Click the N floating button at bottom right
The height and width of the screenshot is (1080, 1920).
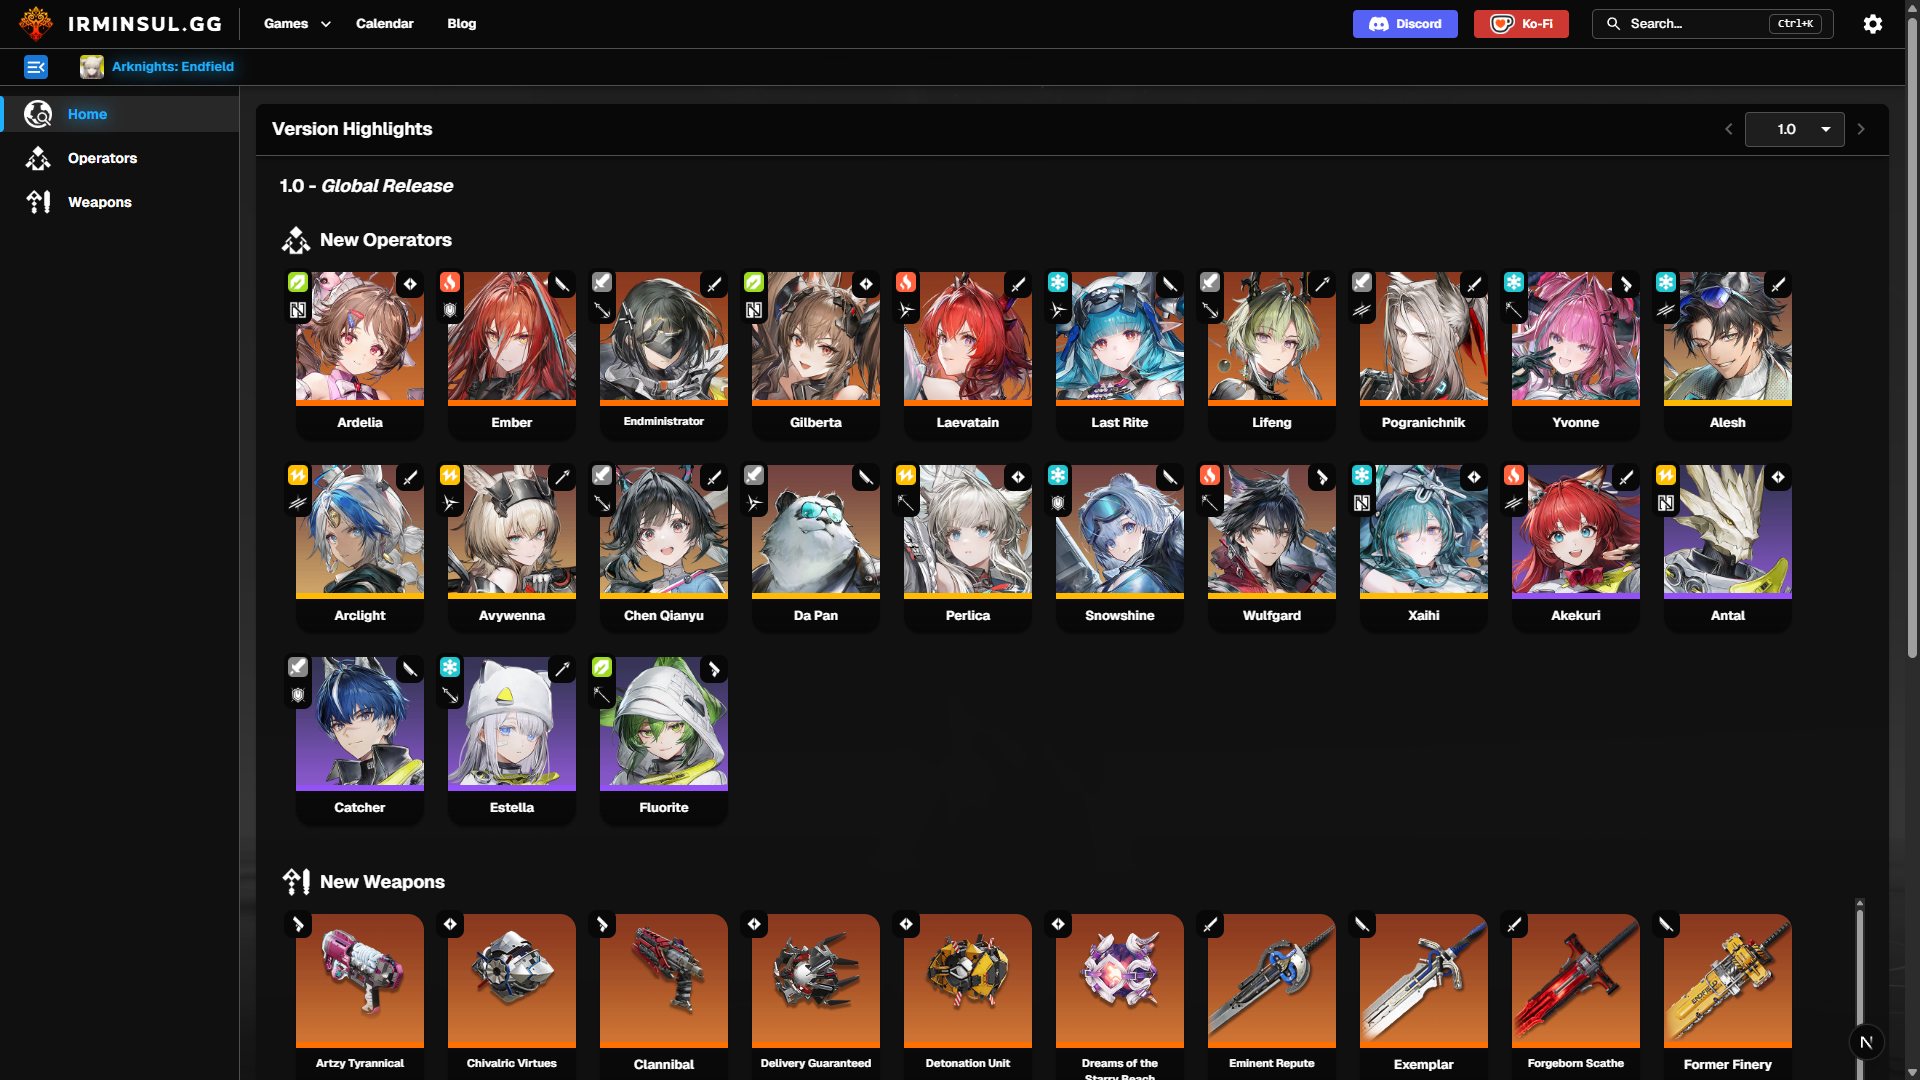tap(1866, 1042)
